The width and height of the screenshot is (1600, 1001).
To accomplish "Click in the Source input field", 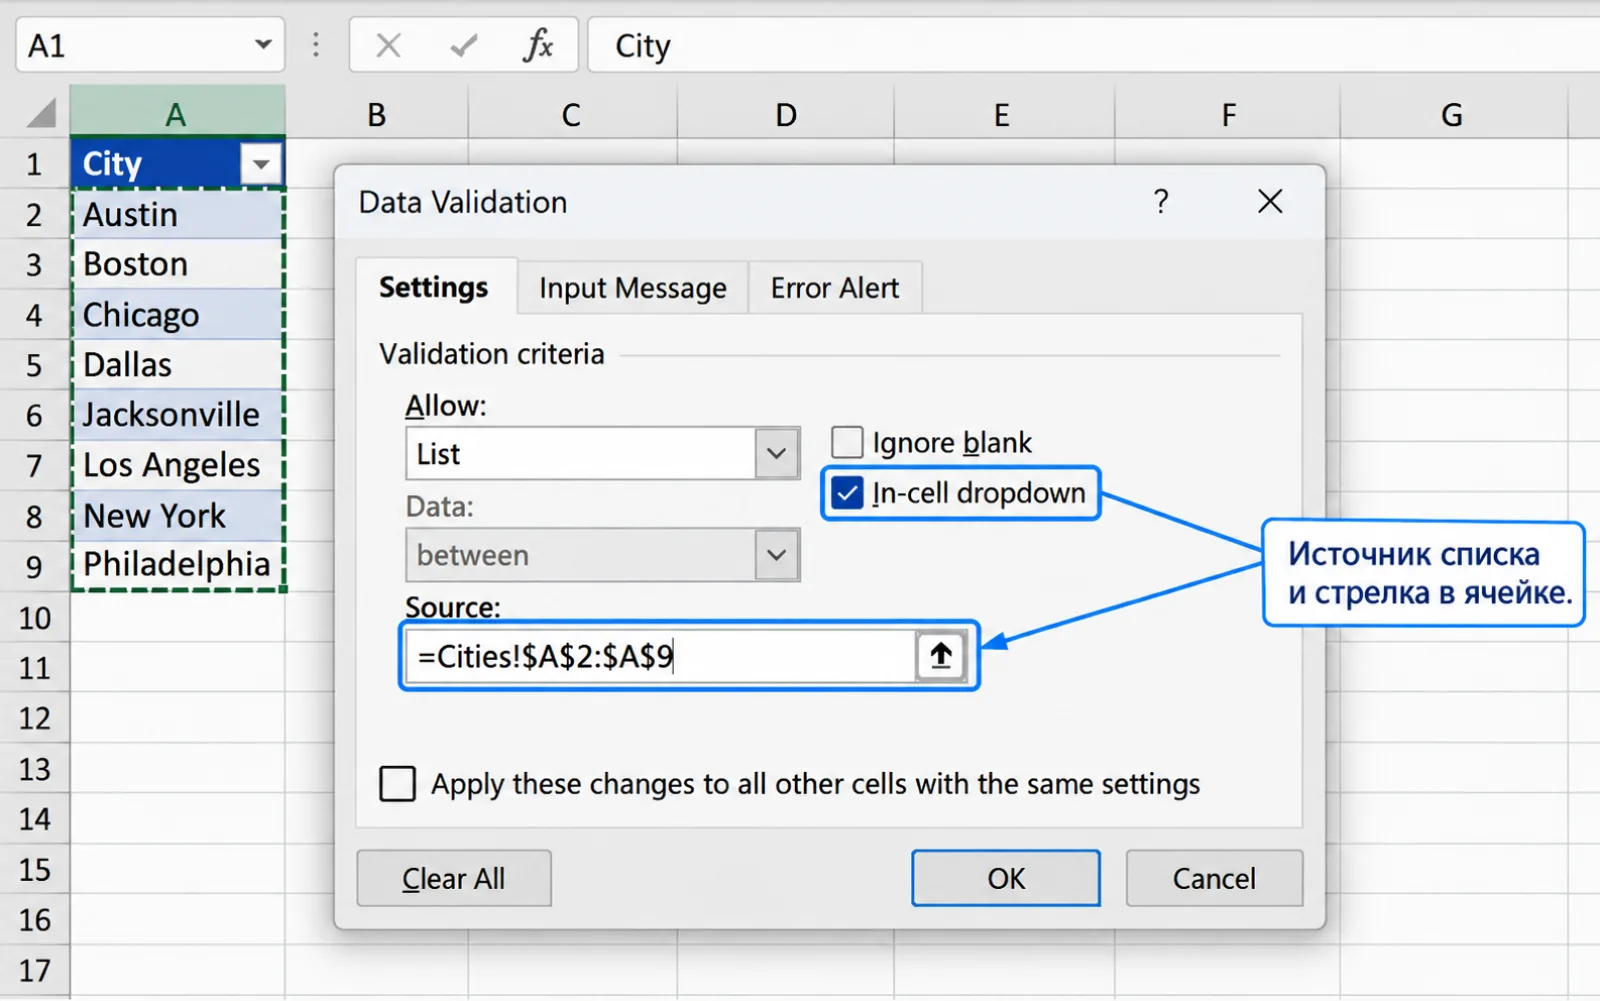I will (x=660, y=656).
